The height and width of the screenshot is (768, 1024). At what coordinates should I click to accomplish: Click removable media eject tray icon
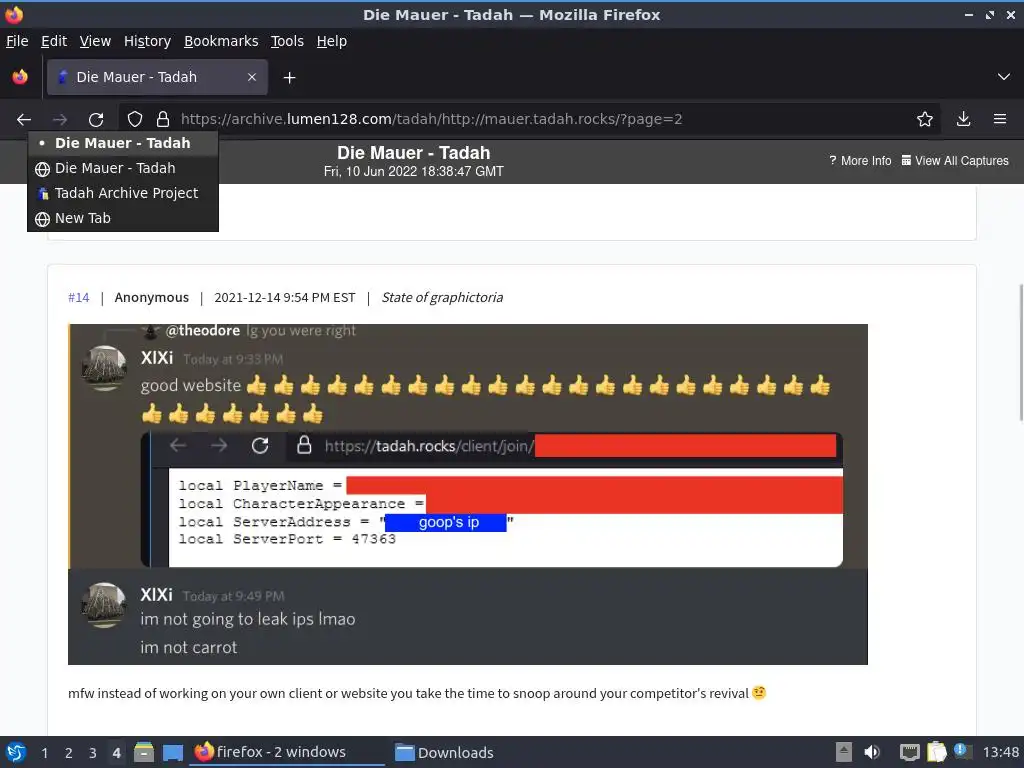844,752
